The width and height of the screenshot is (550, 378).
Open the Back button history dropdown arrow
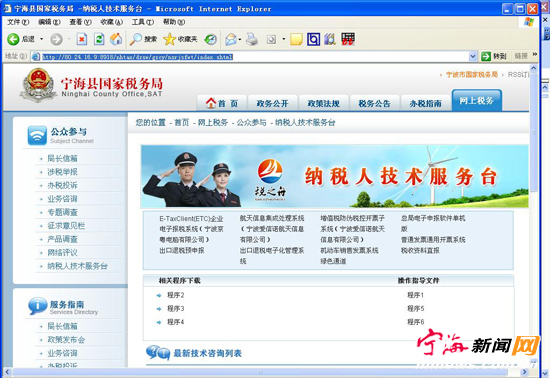[41, 39]
